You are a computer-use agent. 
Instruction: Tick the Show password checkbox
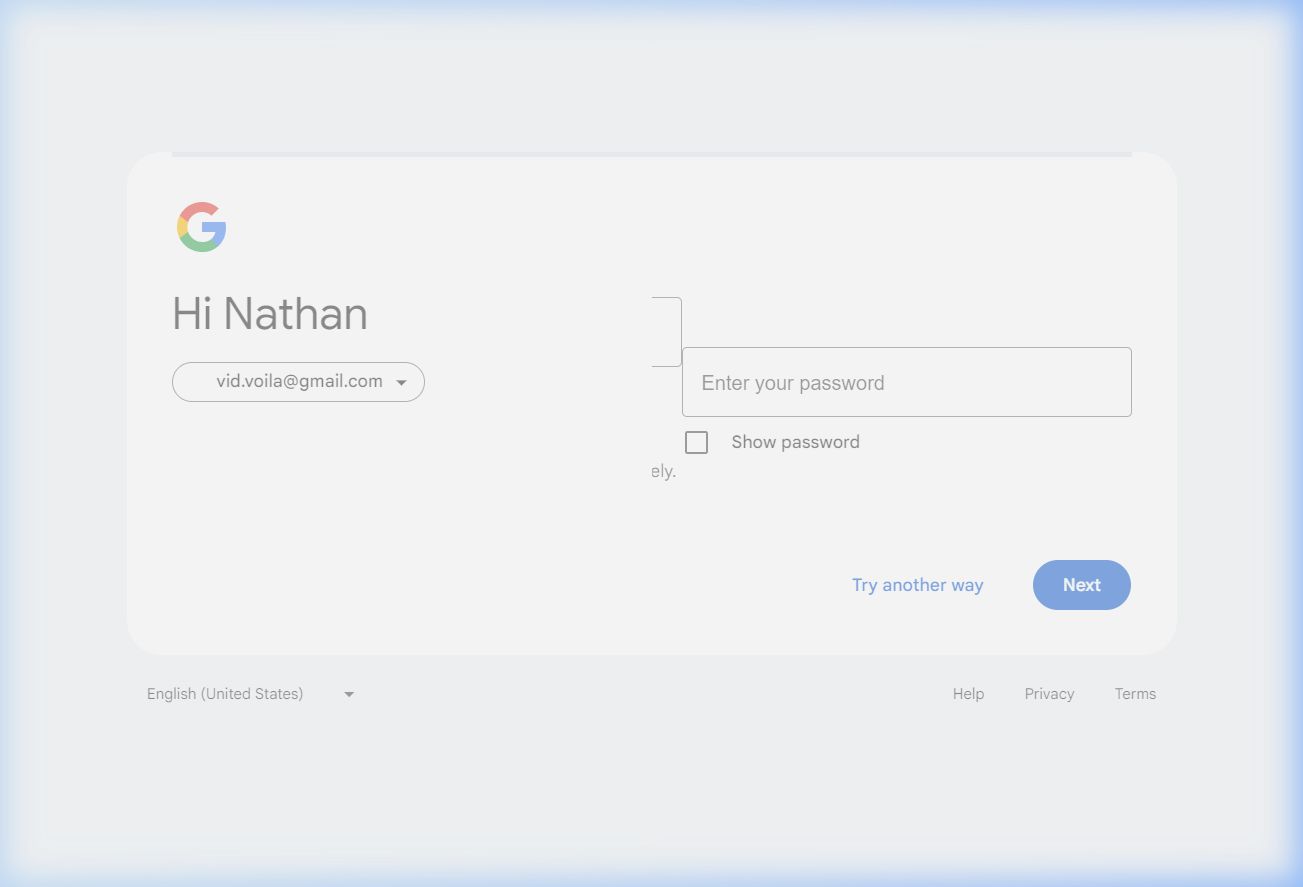click(x=696, y=442)
